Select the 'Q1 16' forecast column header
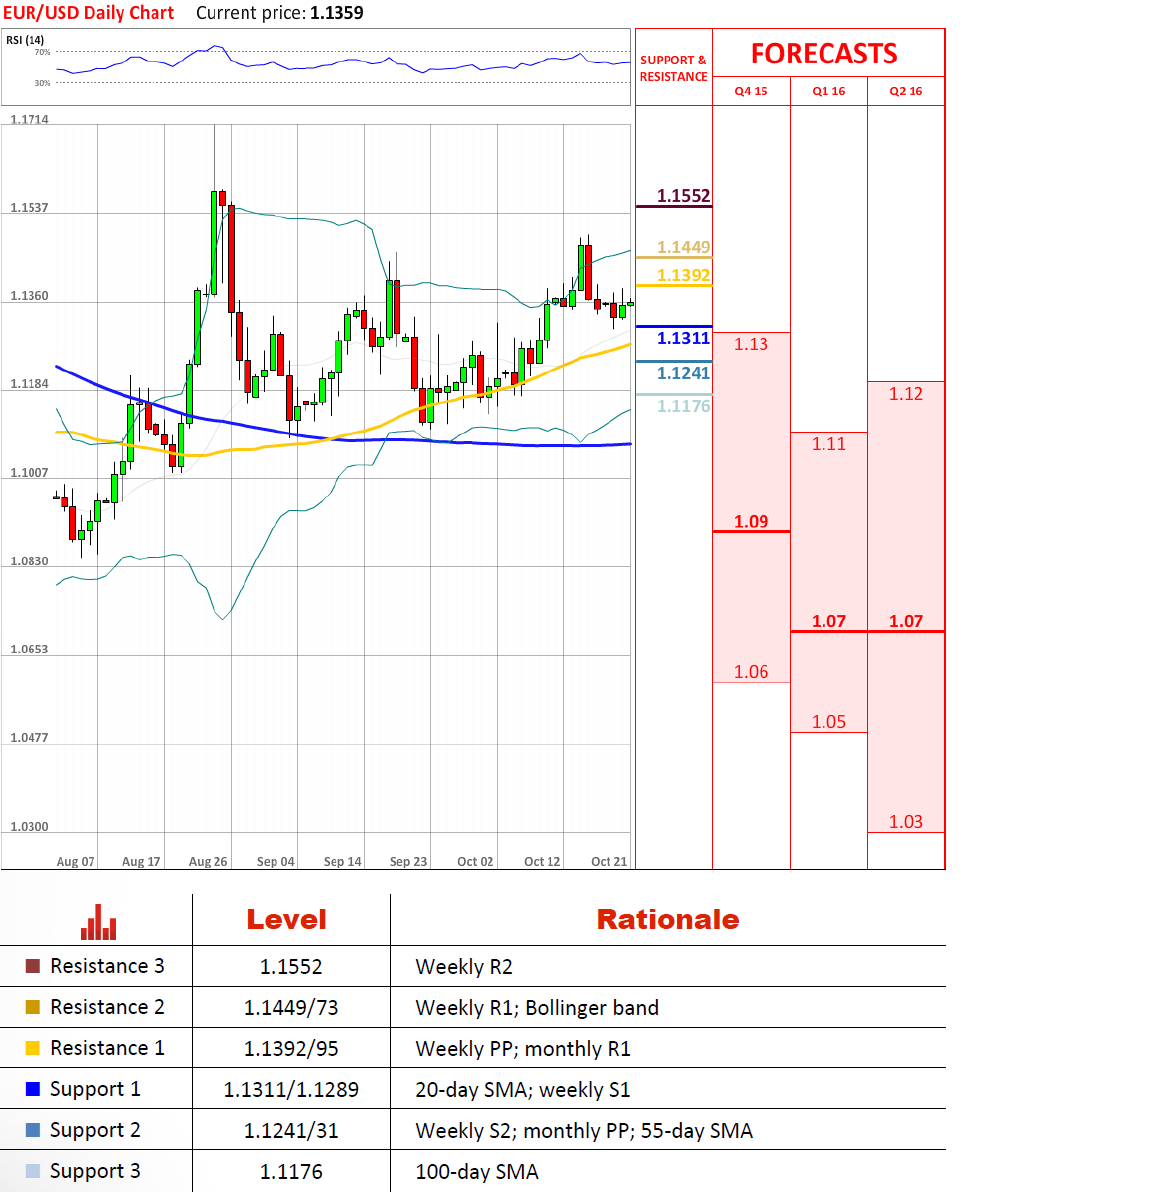Viewport: 1152px width, 1192px height. coord(829,91)
